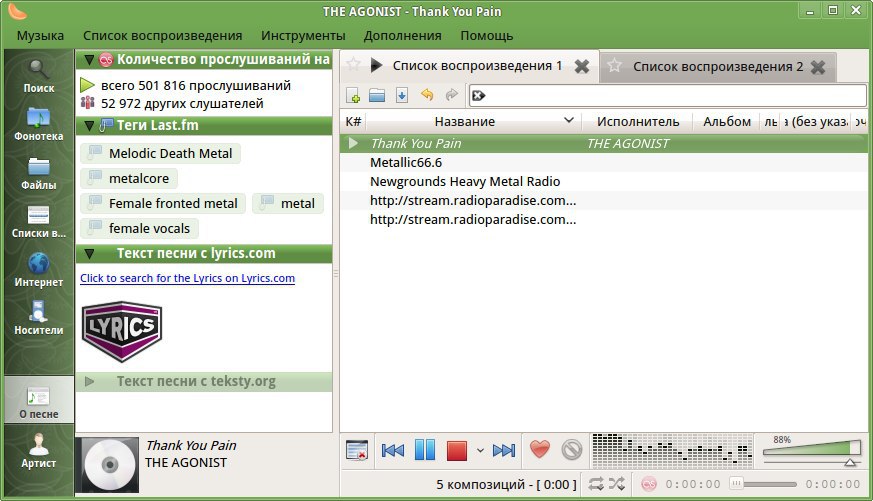Load a playlist with the folder icon
Image resolution: width=873 pixels, height=501 pixels.
point(377,95)
